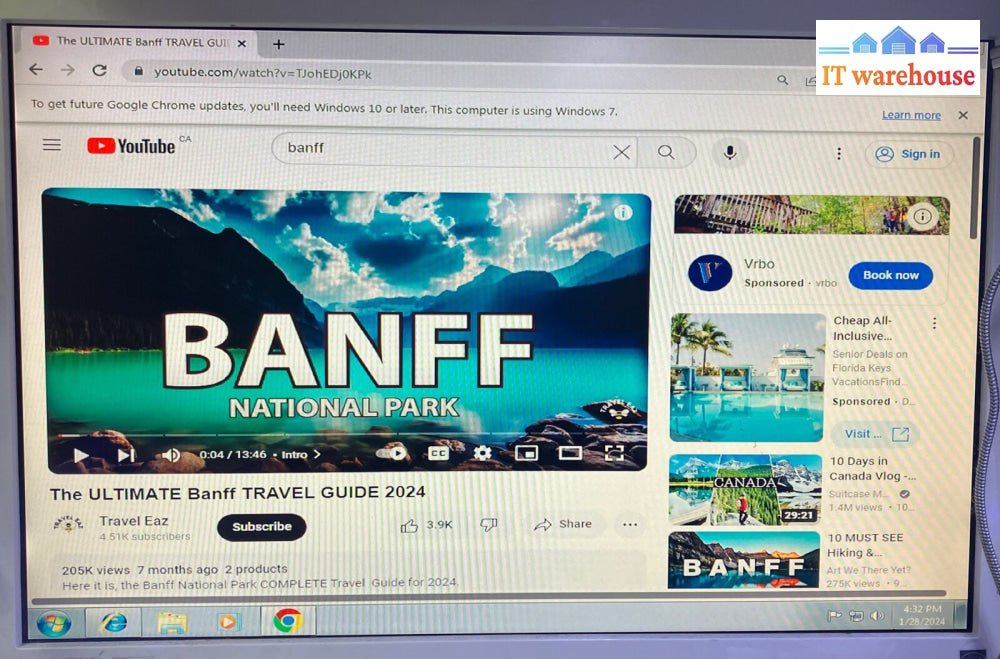Subscribe to Travel Eaz channel

262,527
